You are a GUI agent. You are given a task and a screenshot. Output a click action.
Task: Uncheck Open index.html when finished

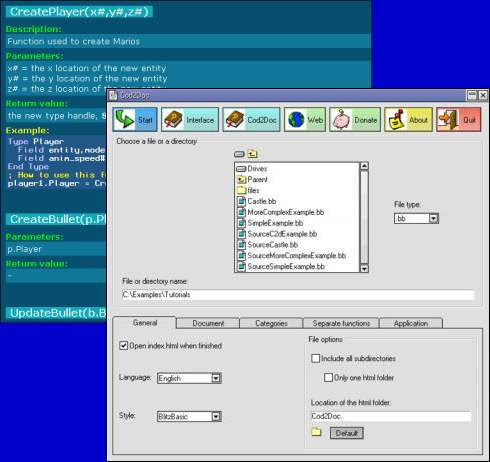tap(123, 346)
